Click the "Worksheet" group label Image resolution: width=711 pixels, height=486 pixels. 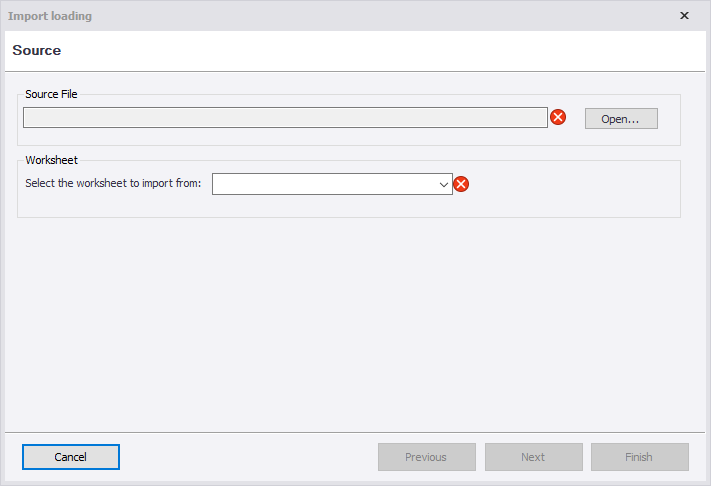click(x=51, y=160)
